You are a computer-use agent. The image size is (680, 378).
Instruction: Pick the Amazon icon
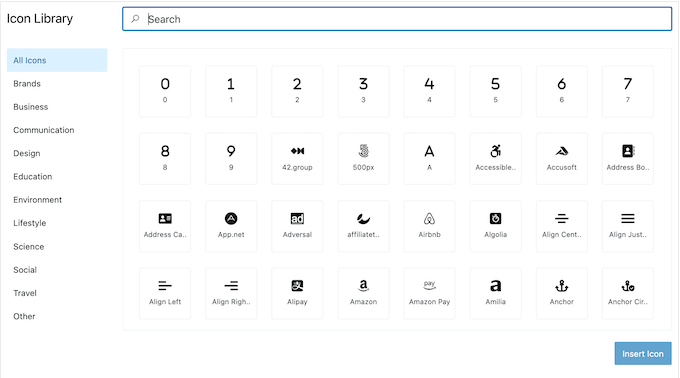click(363, 293)
